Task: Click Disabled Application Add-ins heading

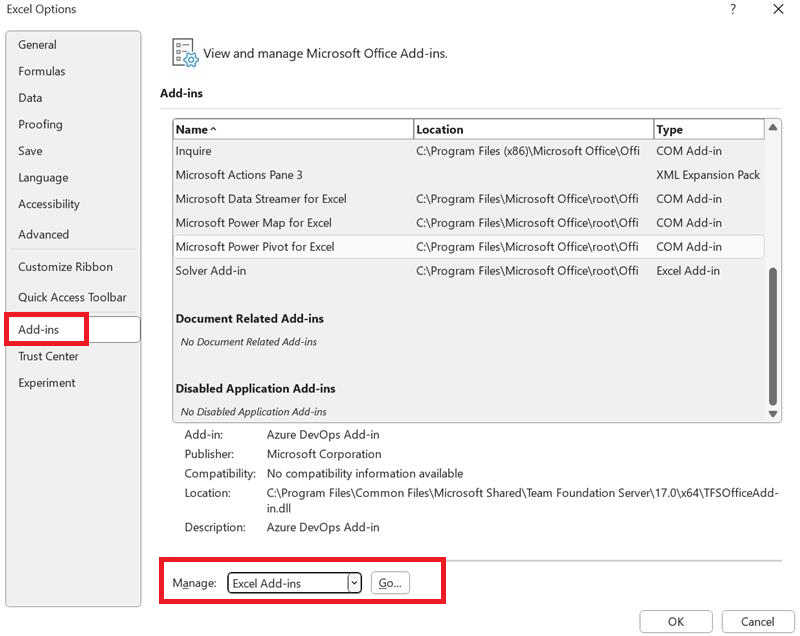Action: (x=255, y=389)
